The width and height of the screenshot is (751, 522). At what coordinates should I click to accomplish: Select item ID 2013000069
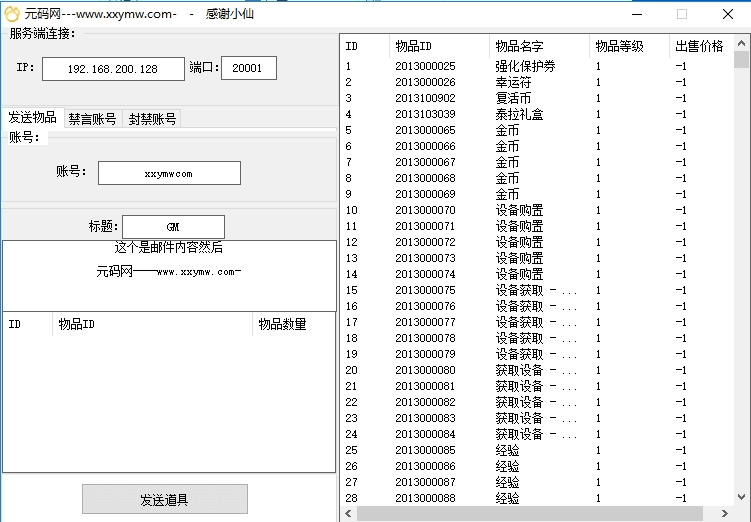(x=425, y=194)
